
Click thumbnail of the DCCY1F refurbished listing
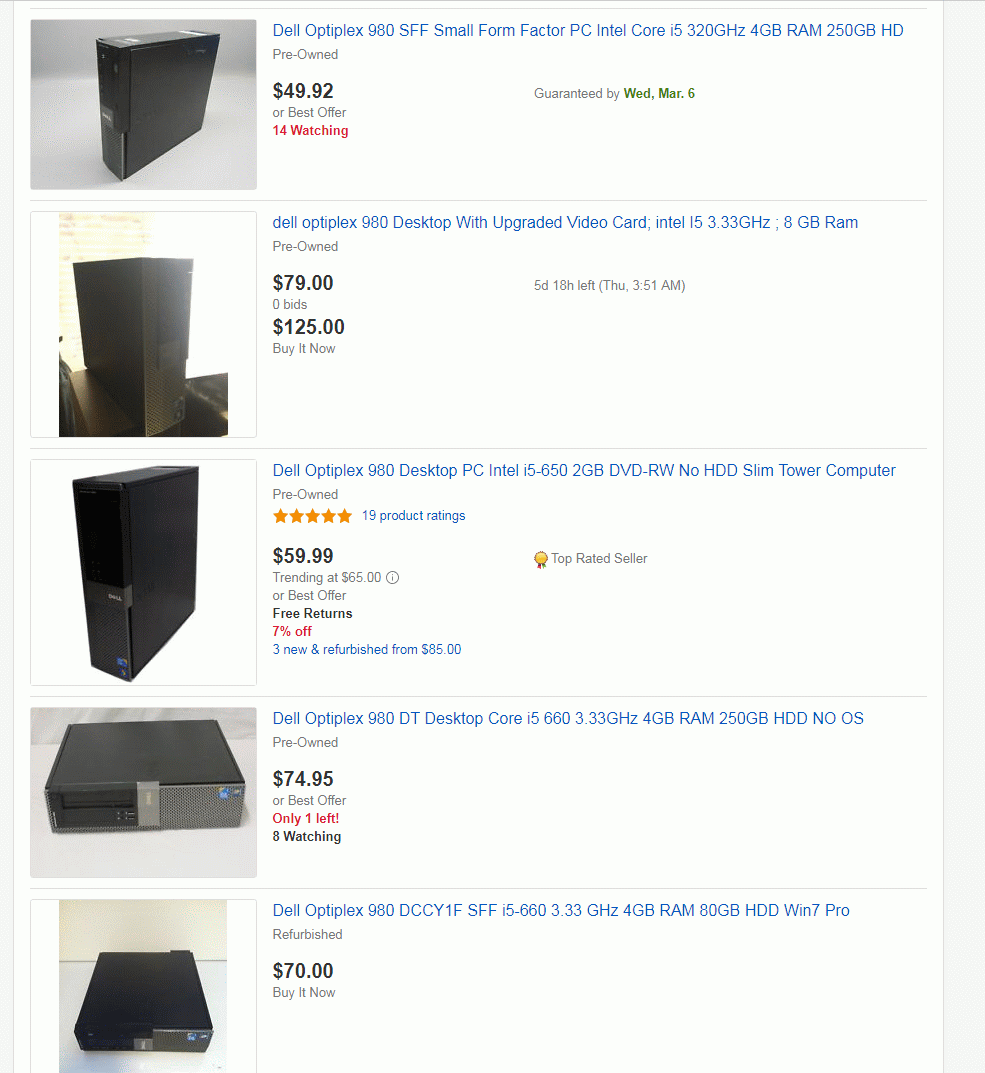tap(143, 985)
